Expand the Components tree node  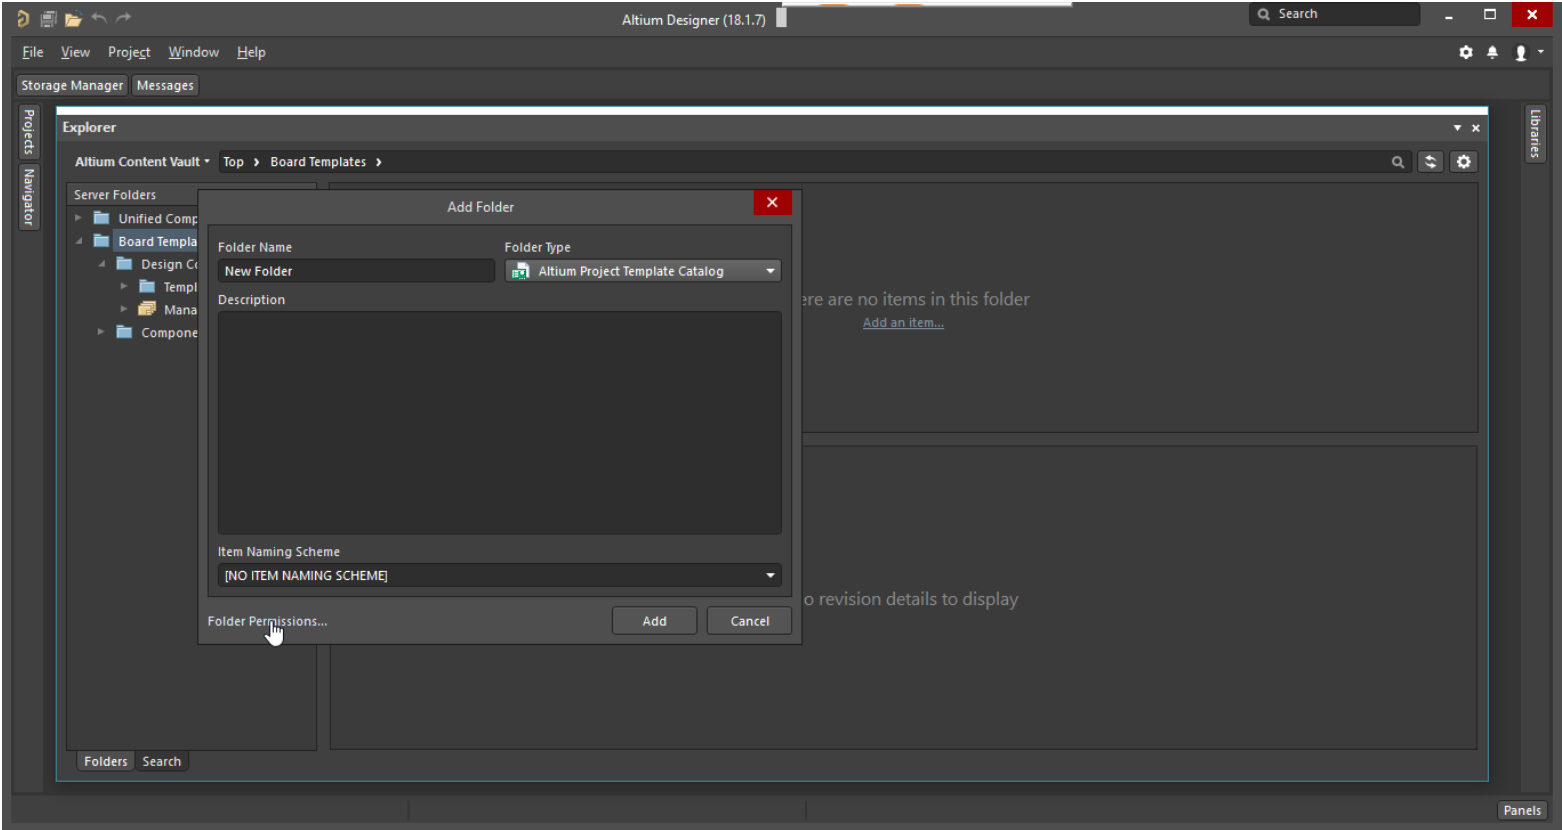point(101,332)
